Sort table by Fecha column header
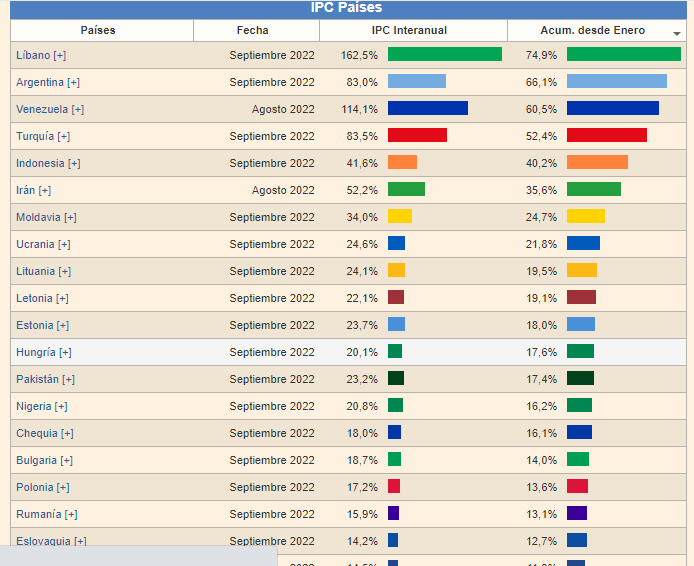 (252, 30)
